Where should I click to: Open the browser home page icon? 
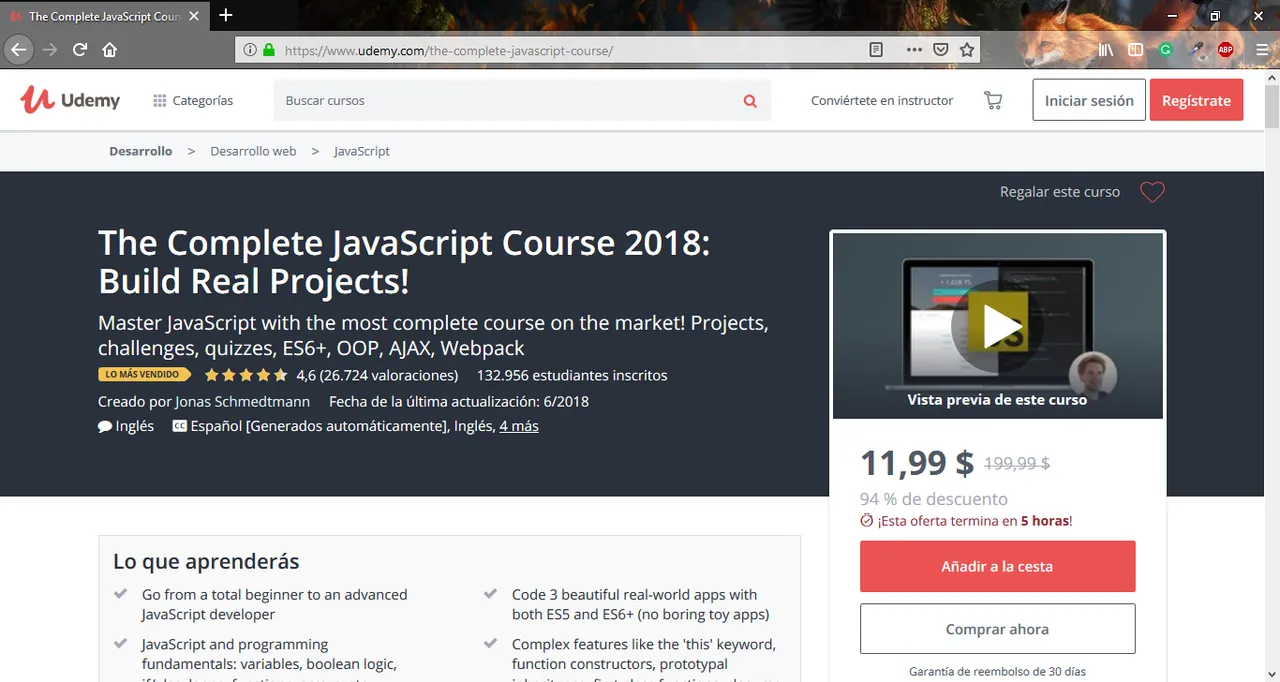(x=110, y=49)
